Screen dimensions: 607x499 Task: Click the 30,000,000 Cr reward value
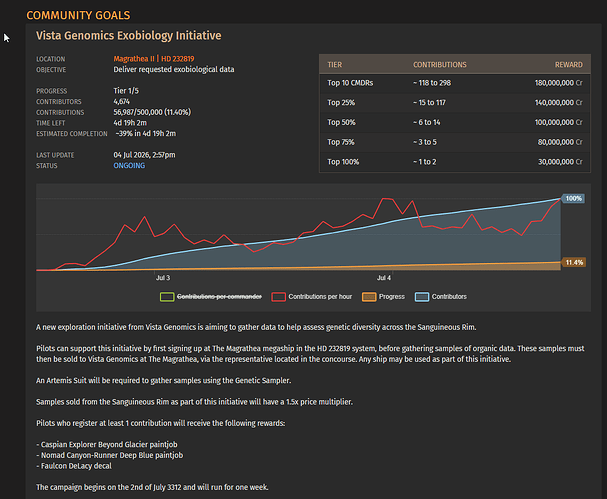point(560,162)
